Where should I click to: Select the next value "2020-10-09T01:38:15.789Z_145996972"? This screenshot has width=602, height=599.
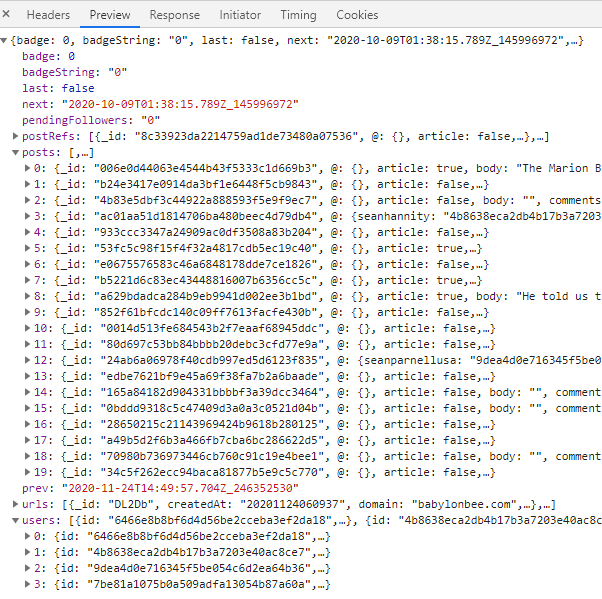click(180, 104)
